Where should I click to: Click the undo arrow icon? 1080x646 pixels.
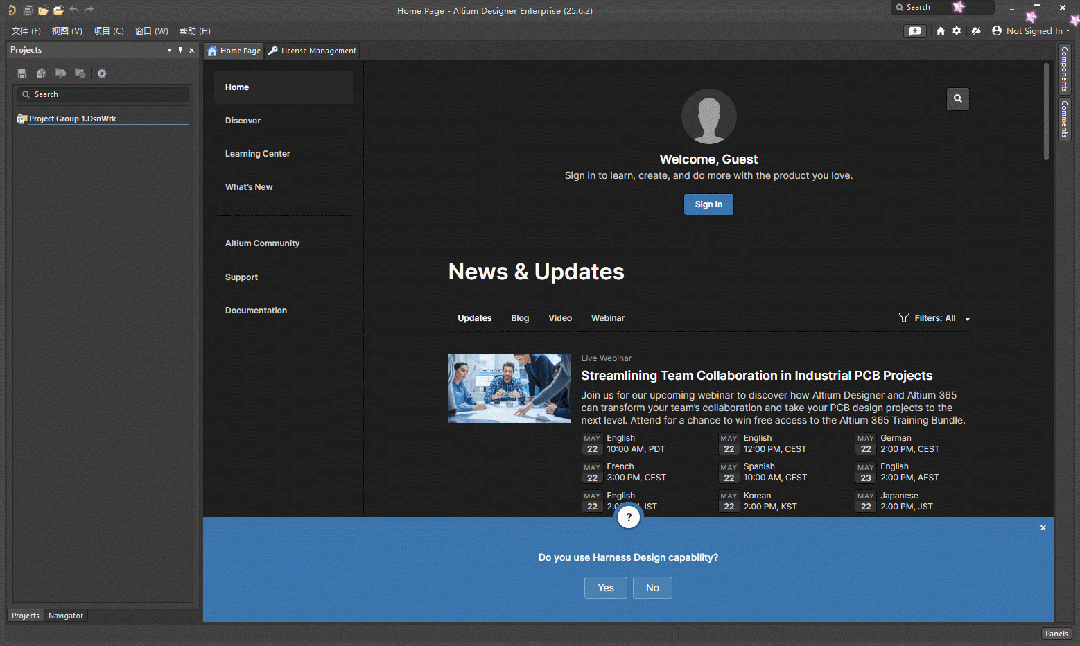tap(74, 10)
